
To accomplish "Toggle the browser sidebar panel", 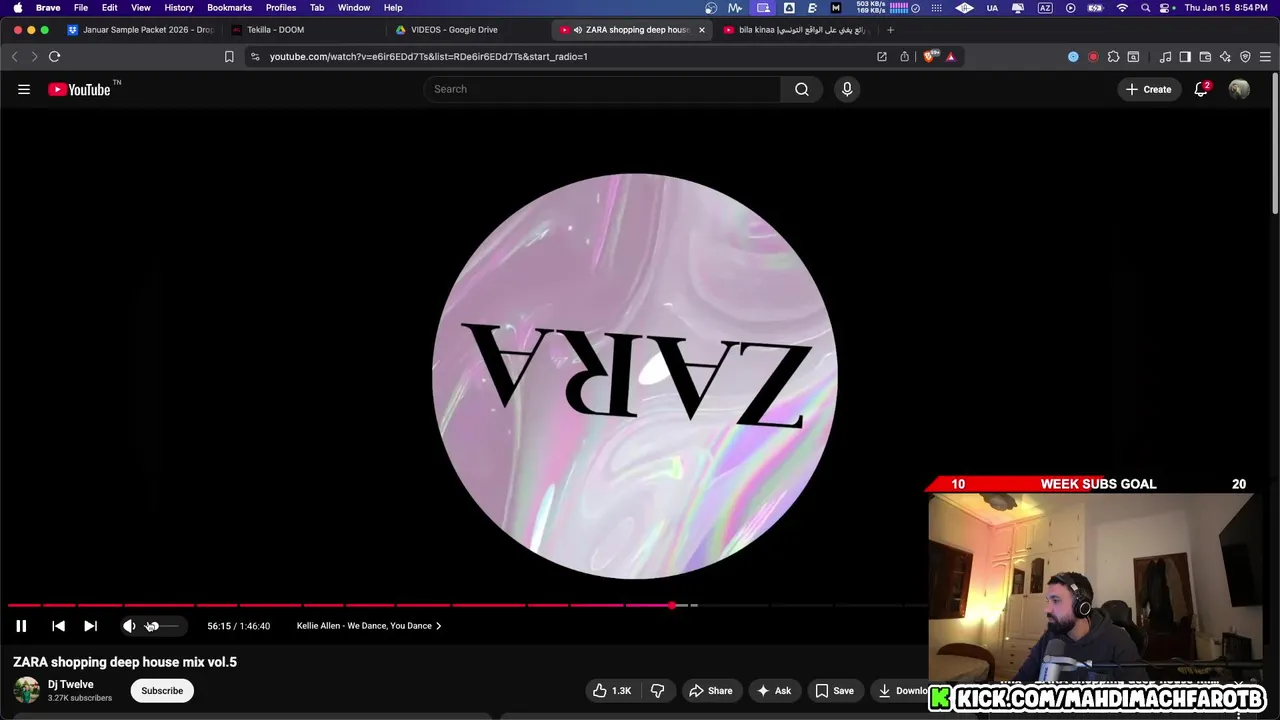I will tap(1185, 57).
